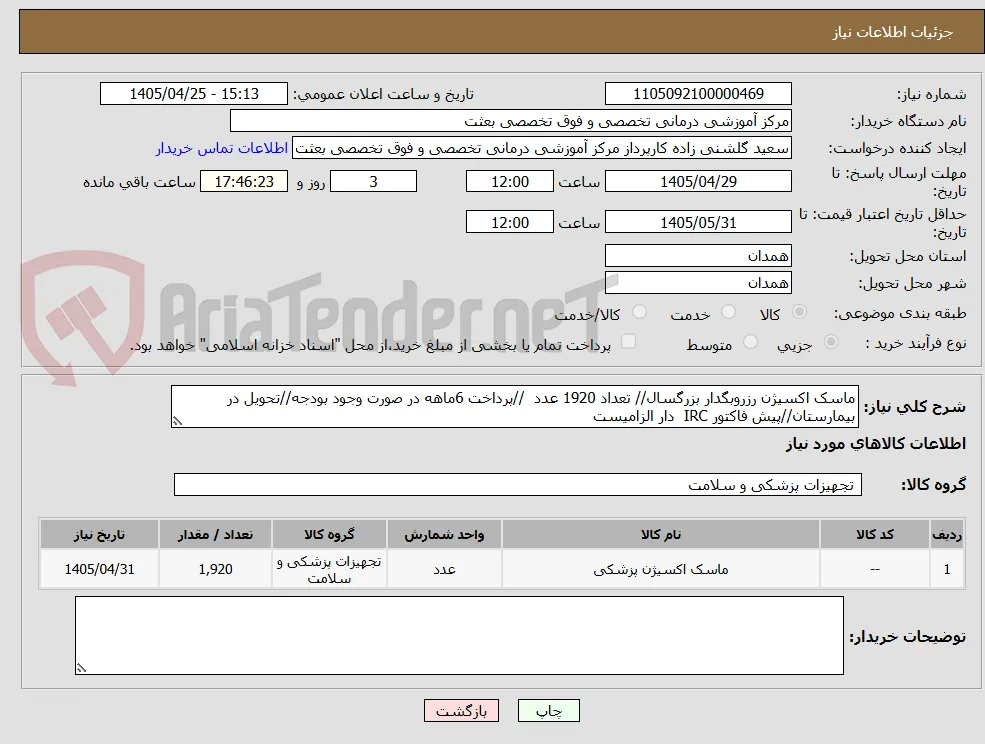985x744 pixels.
Task: Click the نوع فرآیند خرید label
Action: pyautogui.click(x=915, y=343)
